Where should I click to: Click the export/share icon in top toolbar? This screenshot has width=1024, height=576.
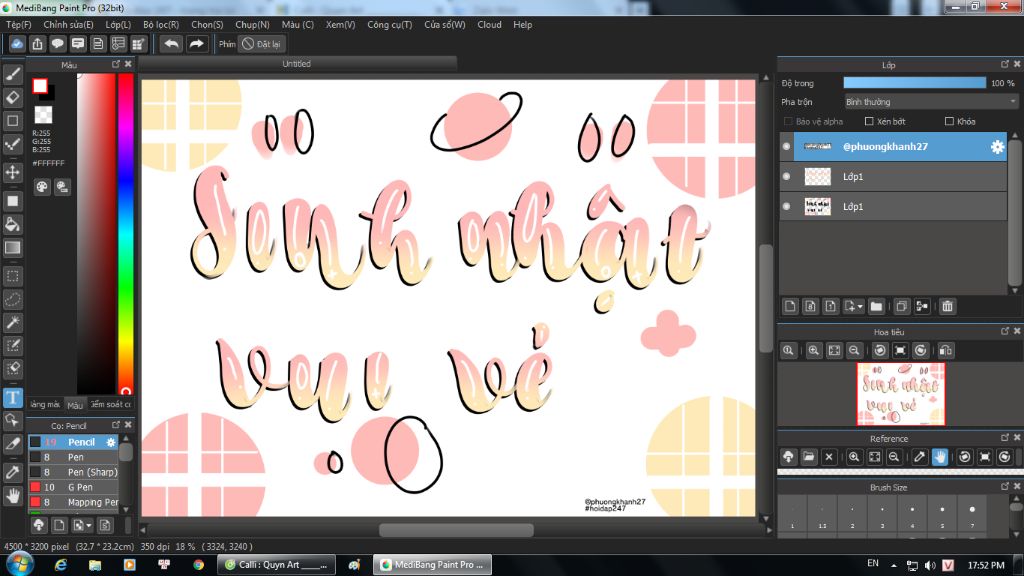[x=37, y=44]
